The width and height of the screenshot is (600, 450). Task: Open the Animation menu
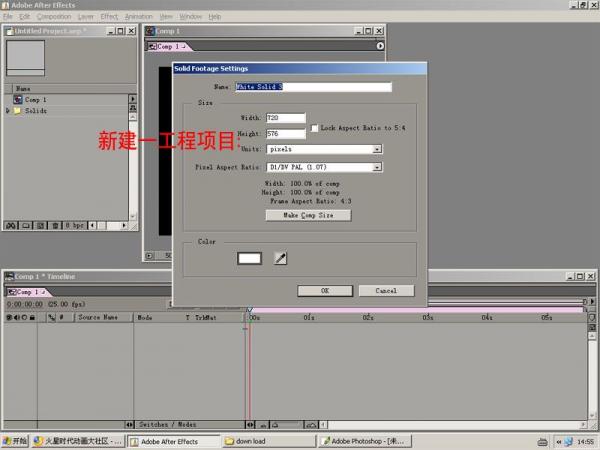click(x=139, y=17)
